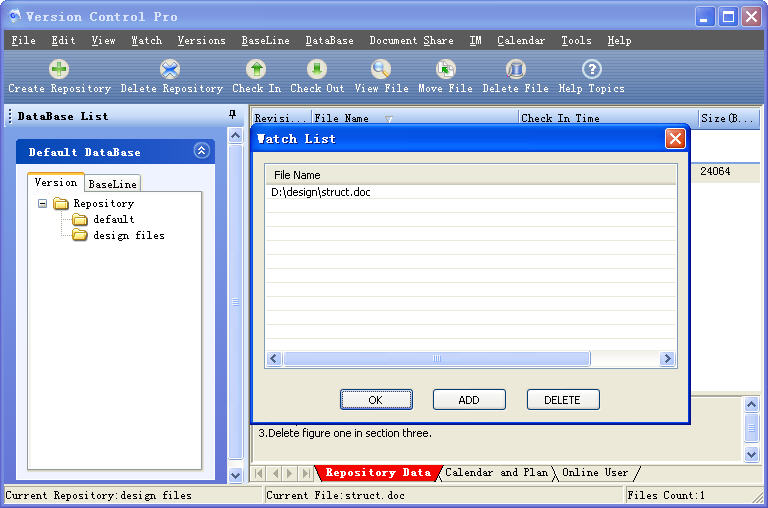Click the Size column header
Screen dimensions: 768x508
point(729,118)
